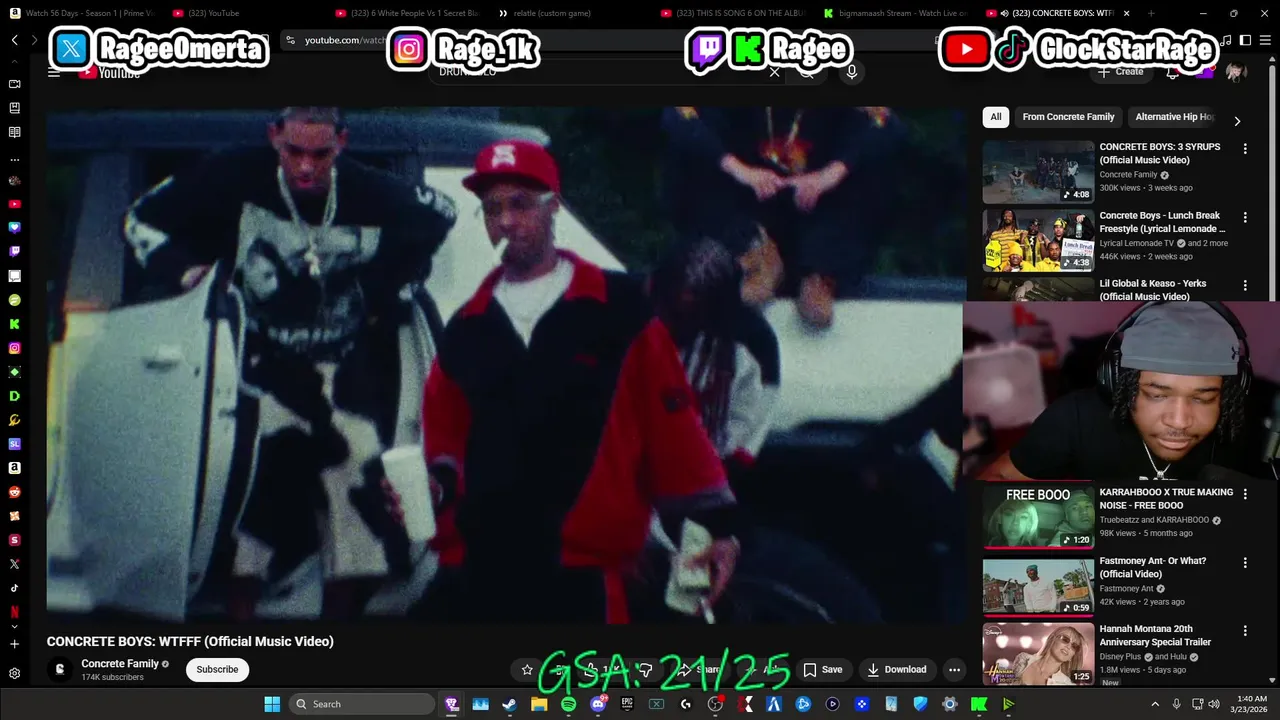This screenshot has height=720, width=1280.
Task: Show hidden system tray icons
Action: pyautogui.click(x=1155, y=704)
